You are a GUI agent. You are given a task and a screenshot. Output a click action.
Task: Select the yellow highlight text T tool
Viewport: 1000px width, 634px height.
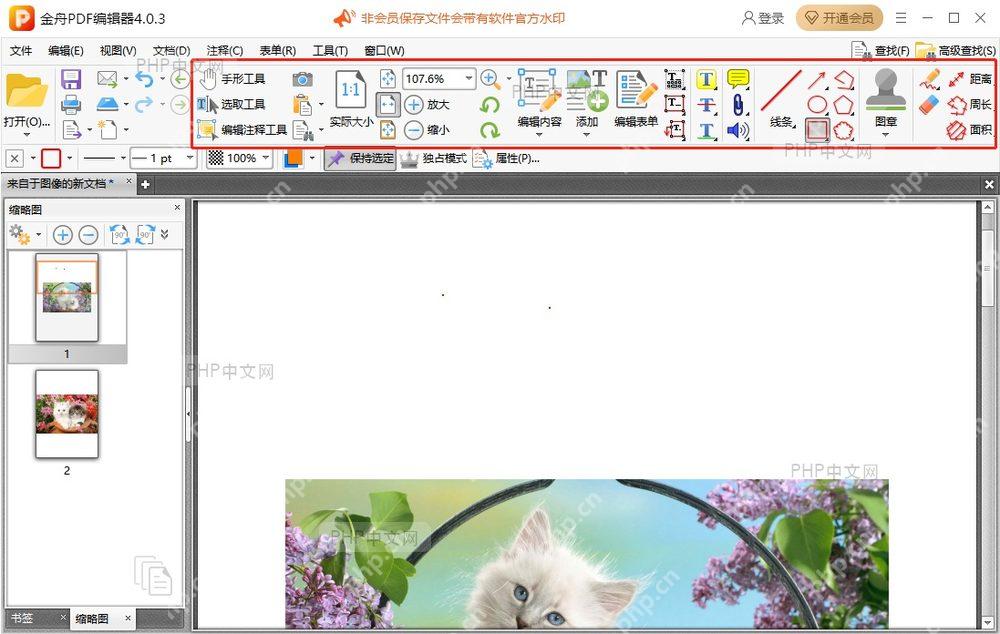[706, 80]
